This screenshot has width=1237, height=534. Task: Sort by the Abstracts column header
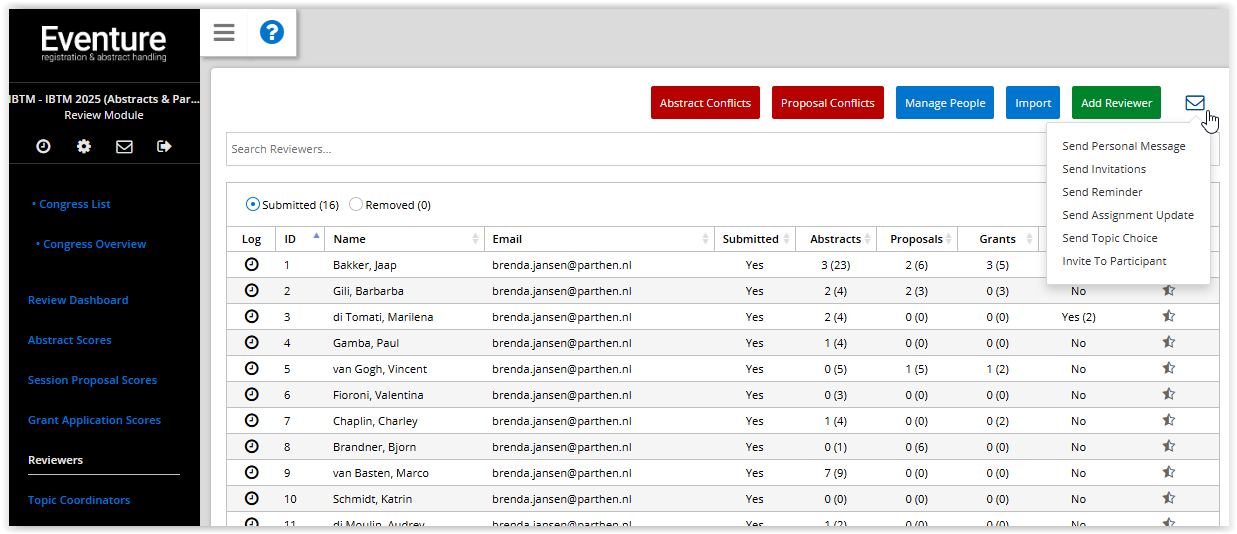pos(835,239)
